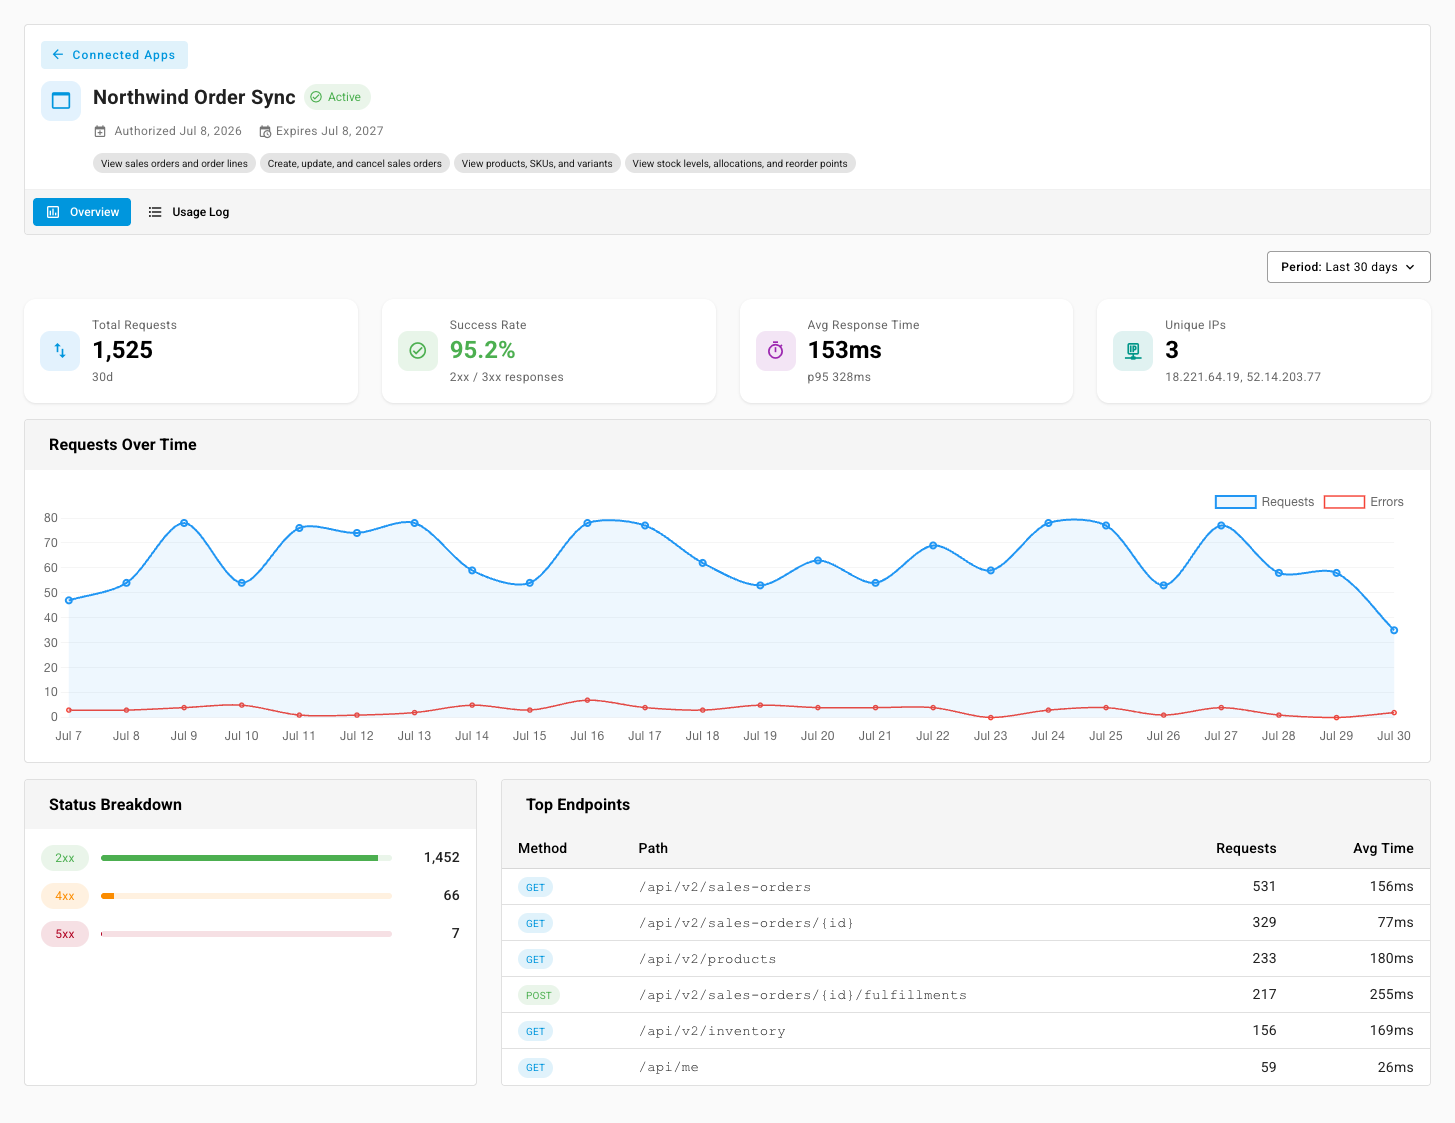Click the Path column header

coord(653,848)
